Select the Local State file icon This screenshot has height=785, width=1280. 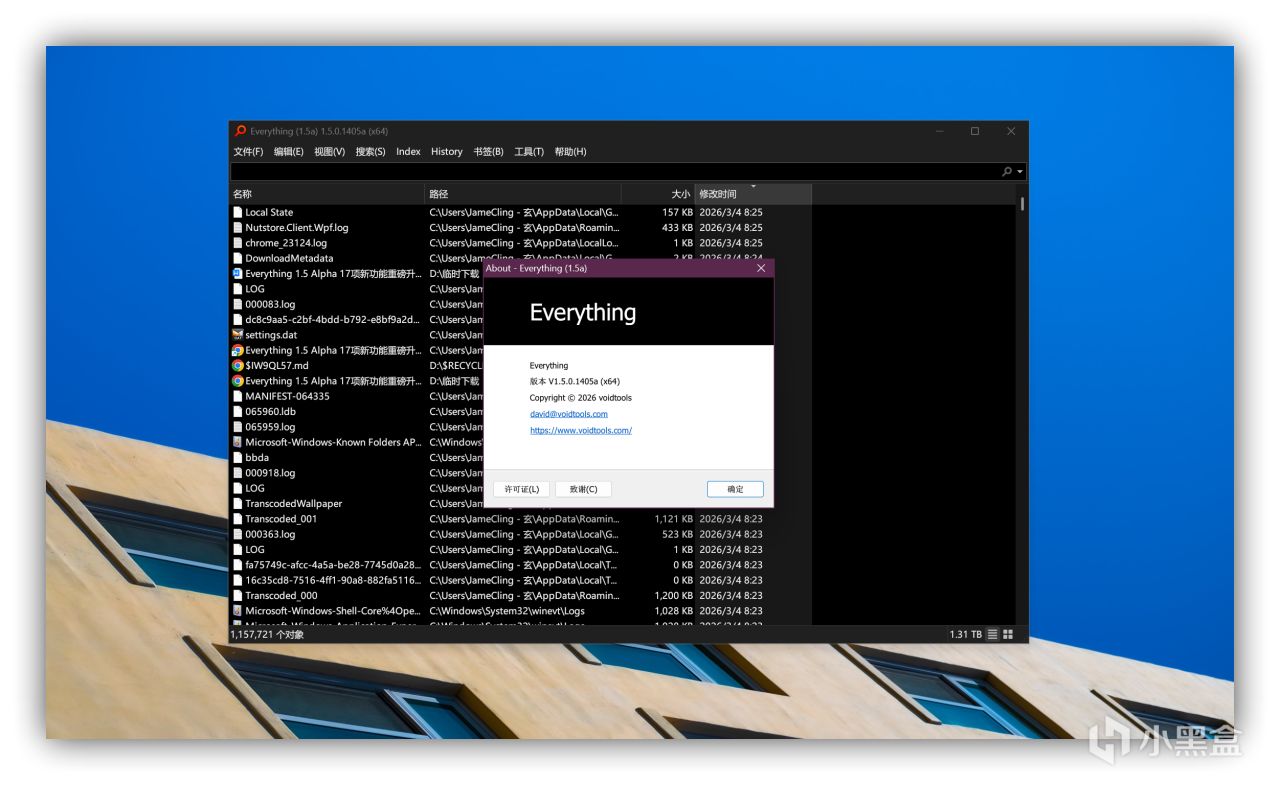(238, 212)
